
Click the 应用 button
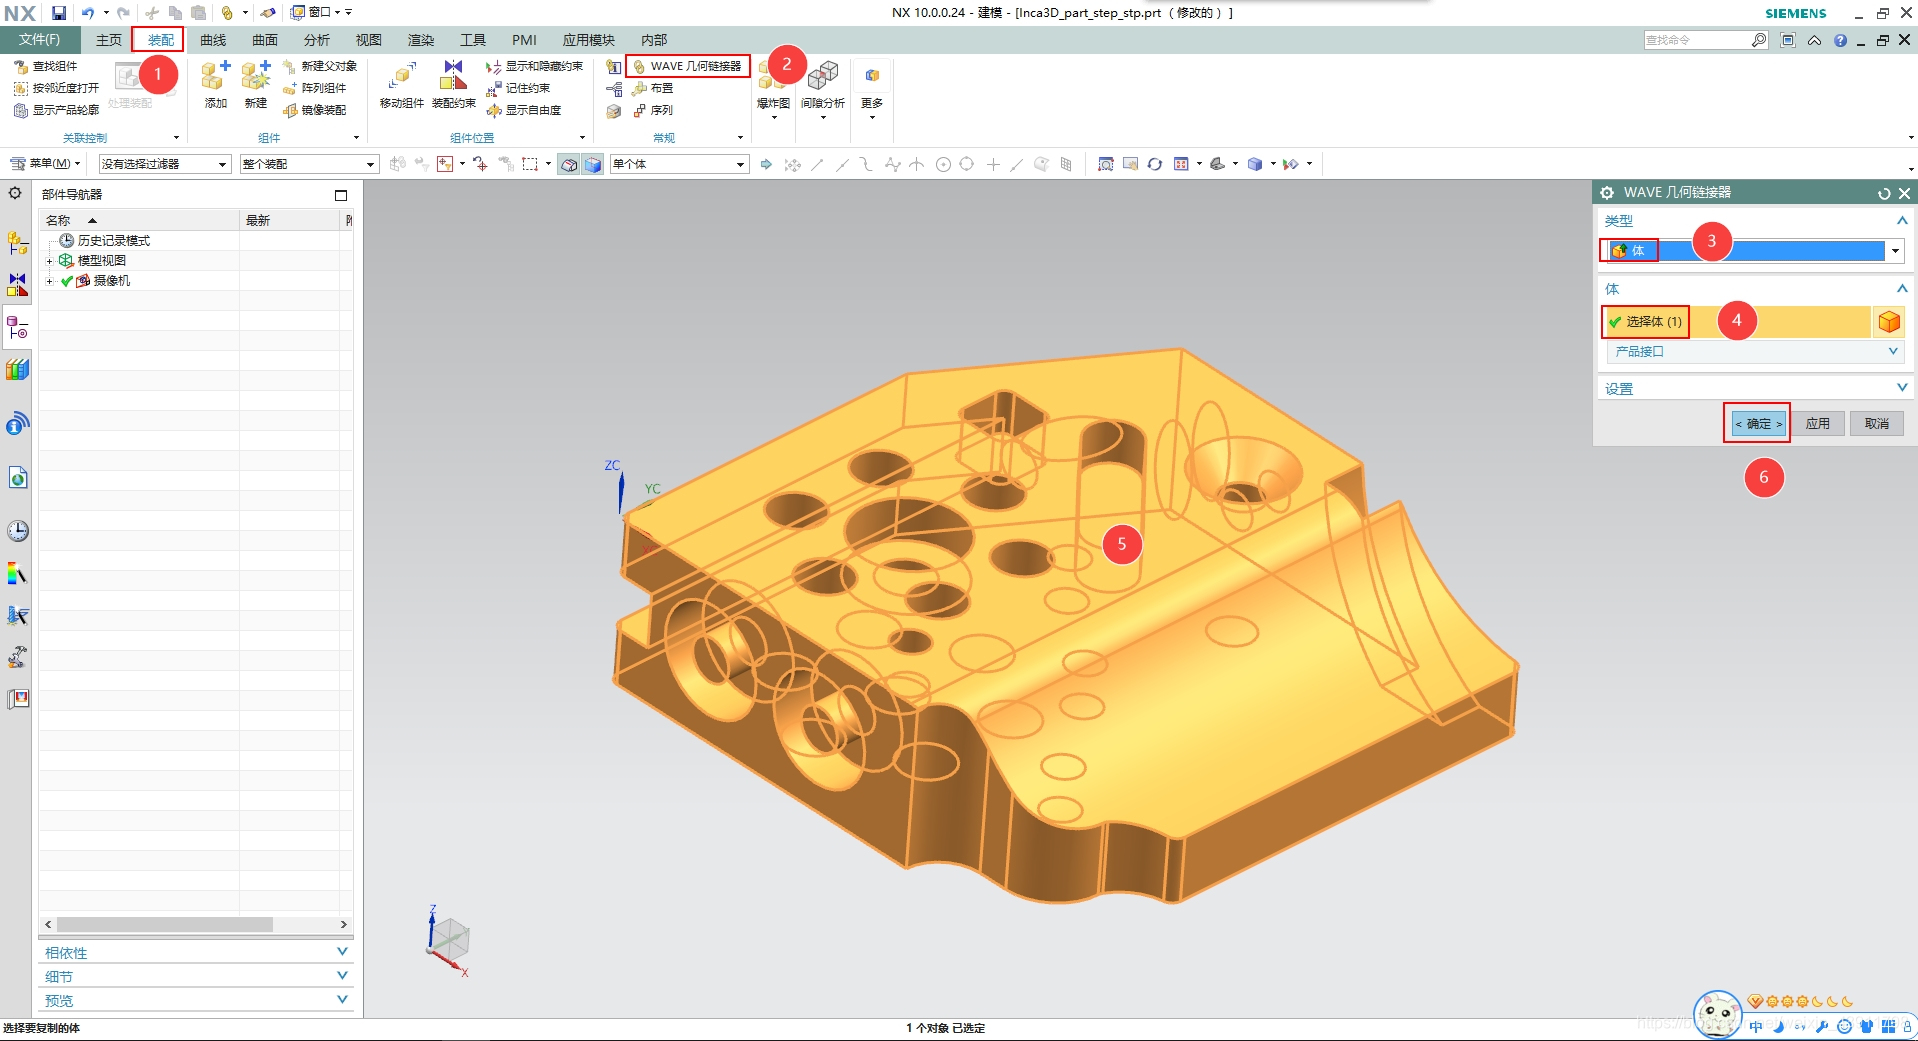coord(1817,424)
